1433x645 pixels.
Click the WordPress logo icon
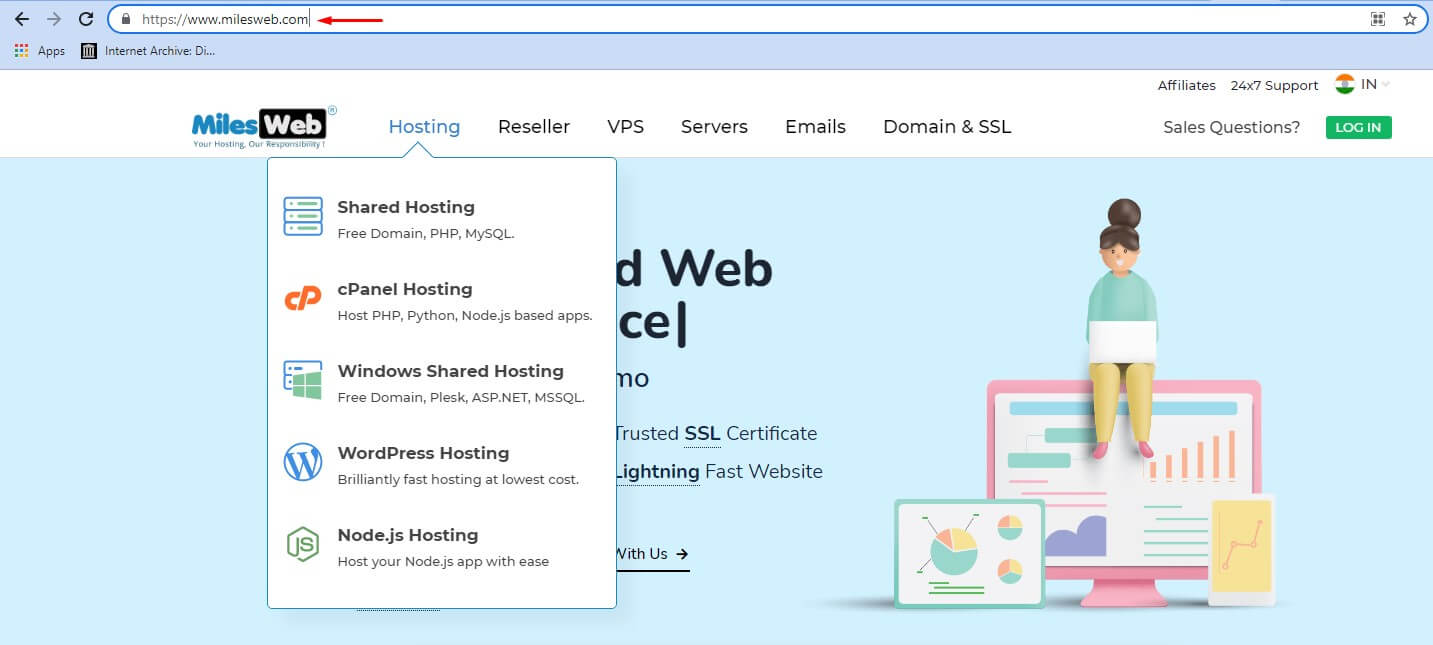coord(303,462)
